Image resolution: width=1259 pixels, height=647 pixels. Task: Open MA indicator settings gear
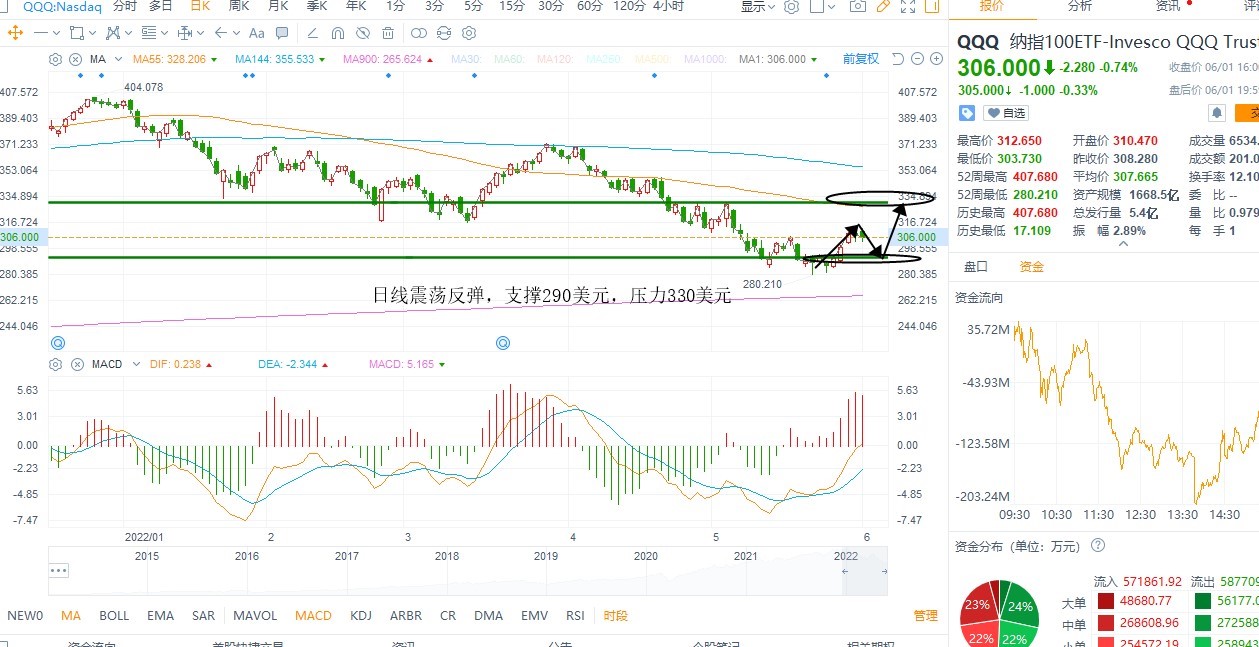[x=55, y=59]
